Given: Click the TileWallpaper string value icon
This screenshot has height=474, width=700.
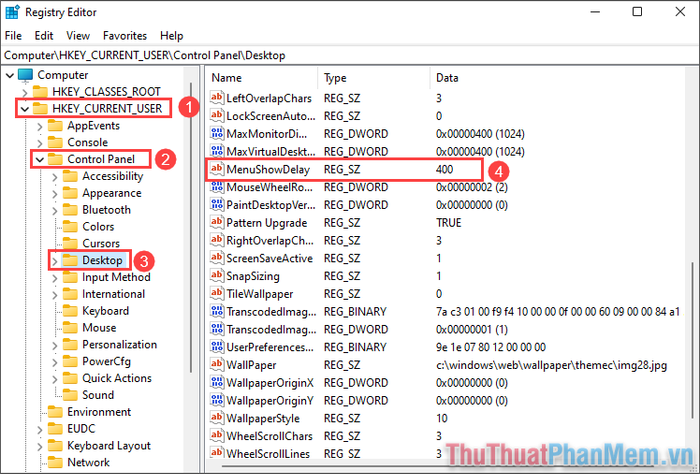Looking at the screenshot, I should pyautogui.click(x=217, y=294).
